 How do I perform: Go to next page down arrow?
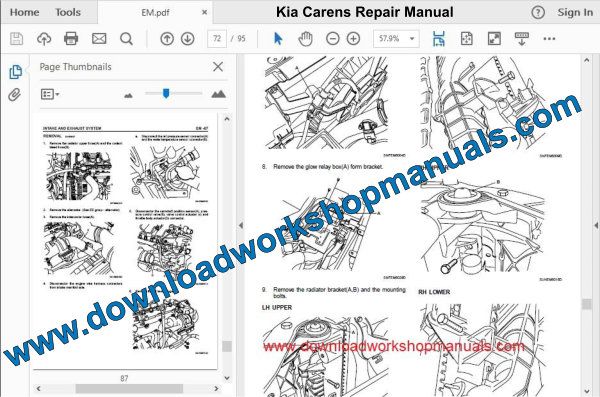click(x=188, y=39)
